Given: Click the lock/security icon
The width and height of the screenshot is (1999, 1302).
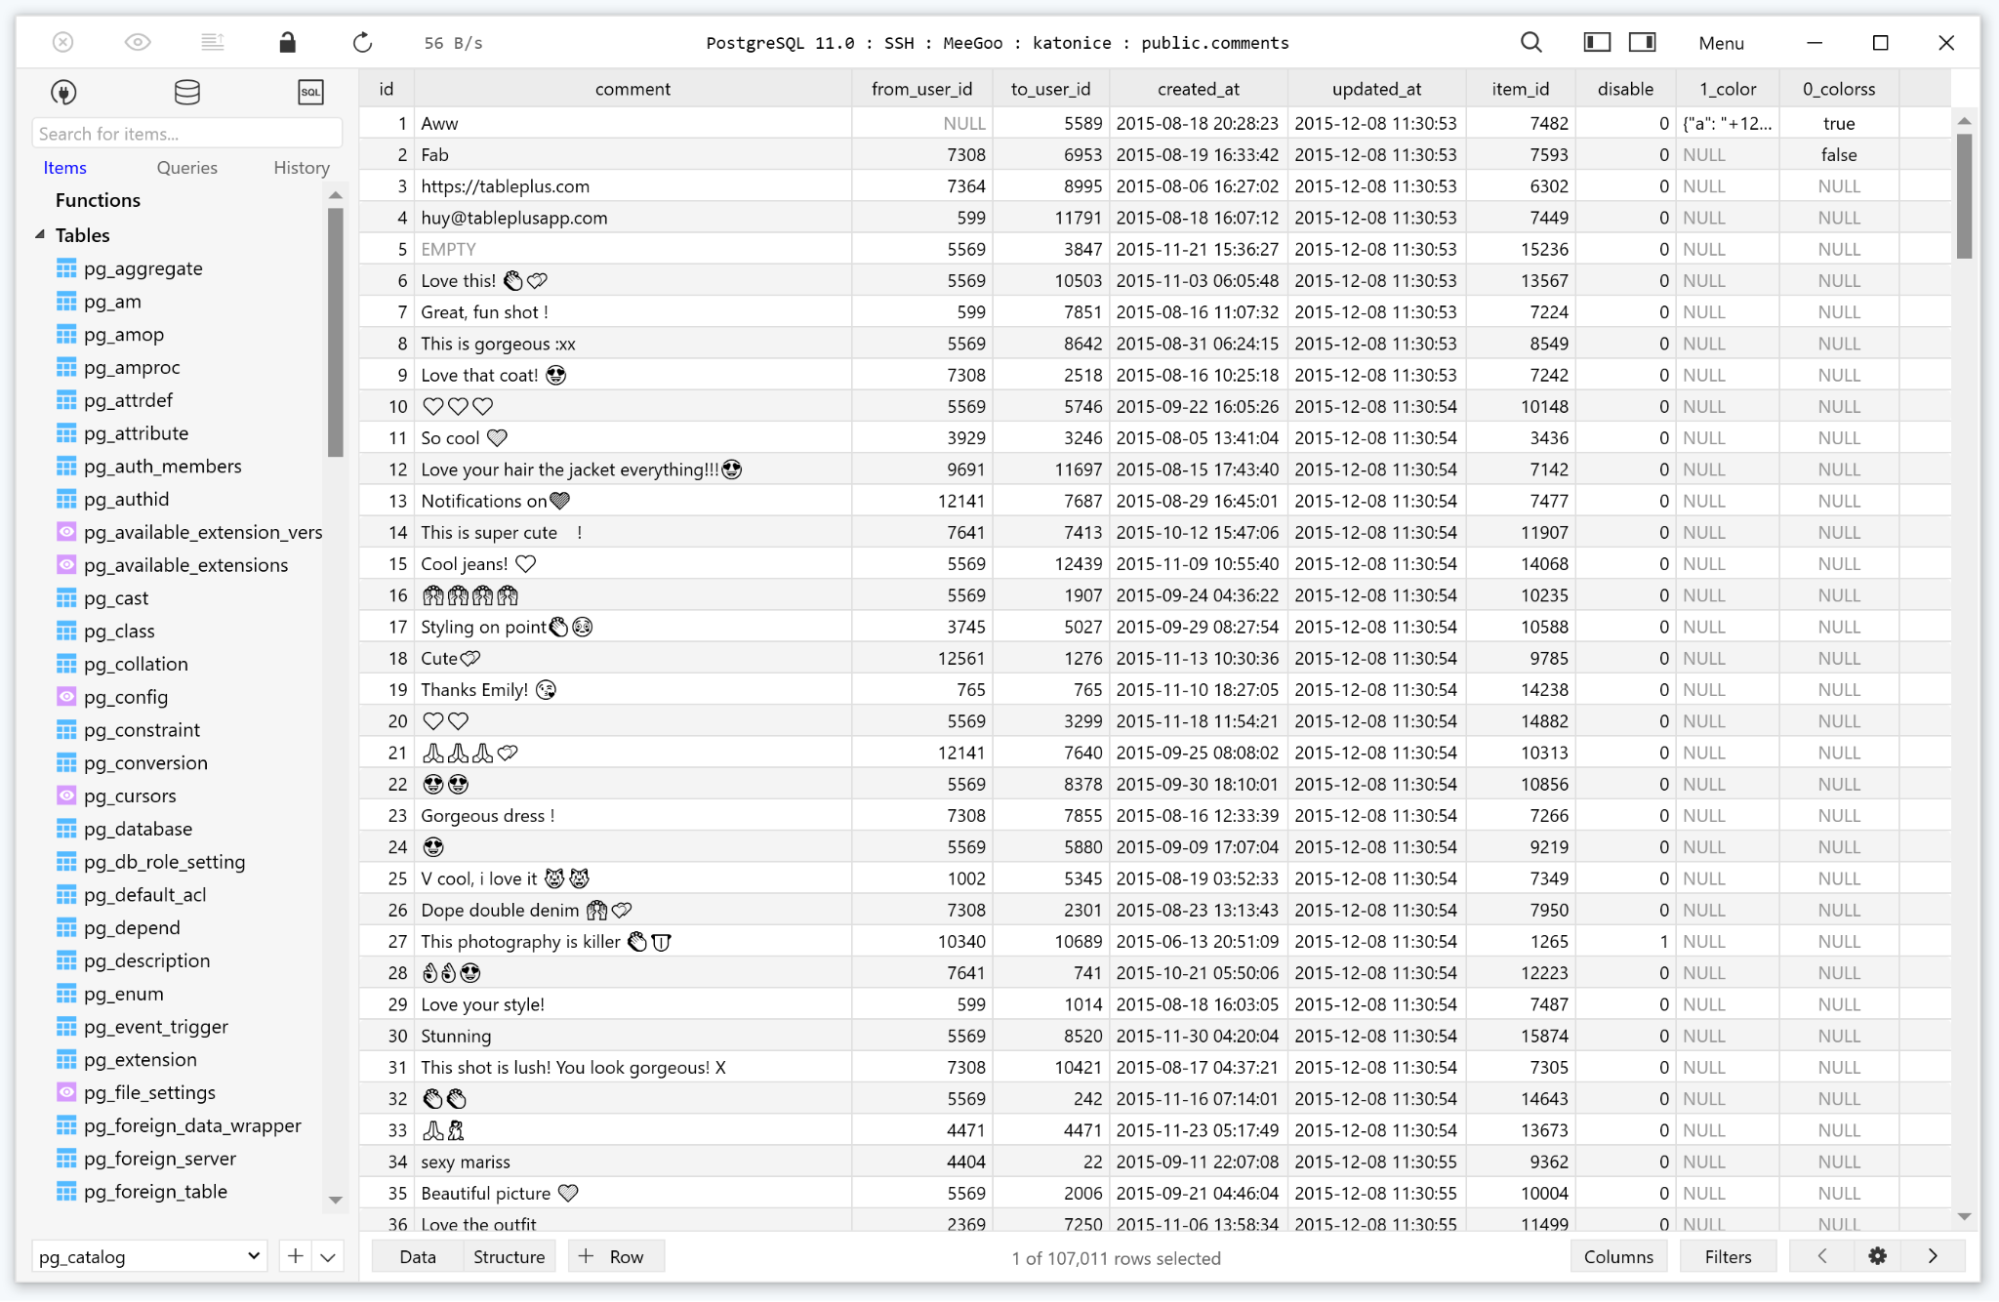Looking at the screenshot, I should (x=287, y=42).
